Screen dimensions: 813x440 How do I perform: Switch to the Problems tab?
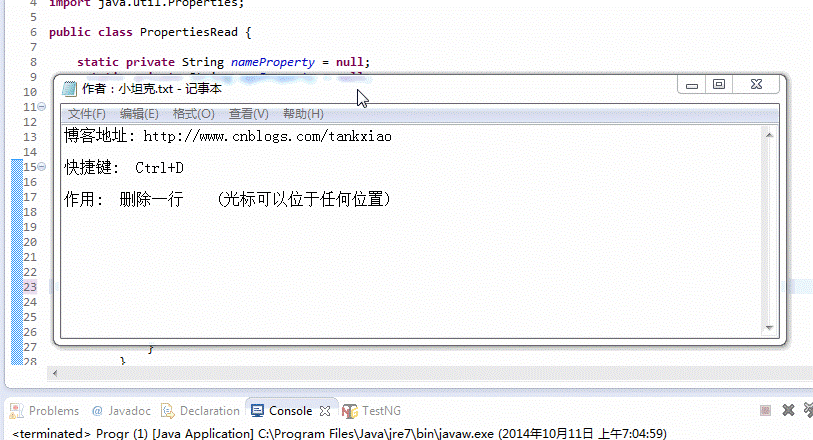(x=45, y=411)
